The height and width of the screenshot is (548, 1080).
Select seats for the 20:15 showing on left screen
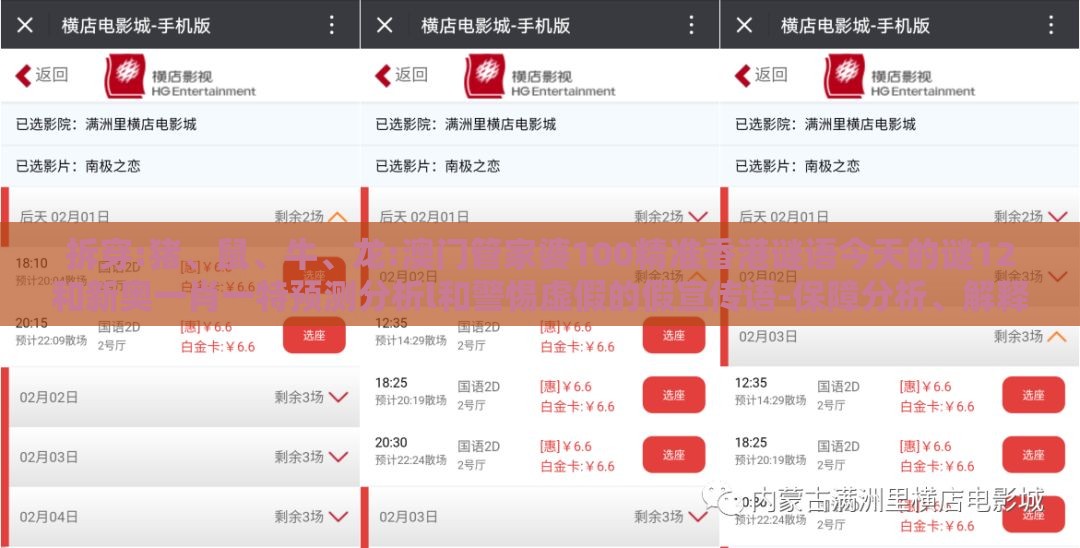point(314,335)
